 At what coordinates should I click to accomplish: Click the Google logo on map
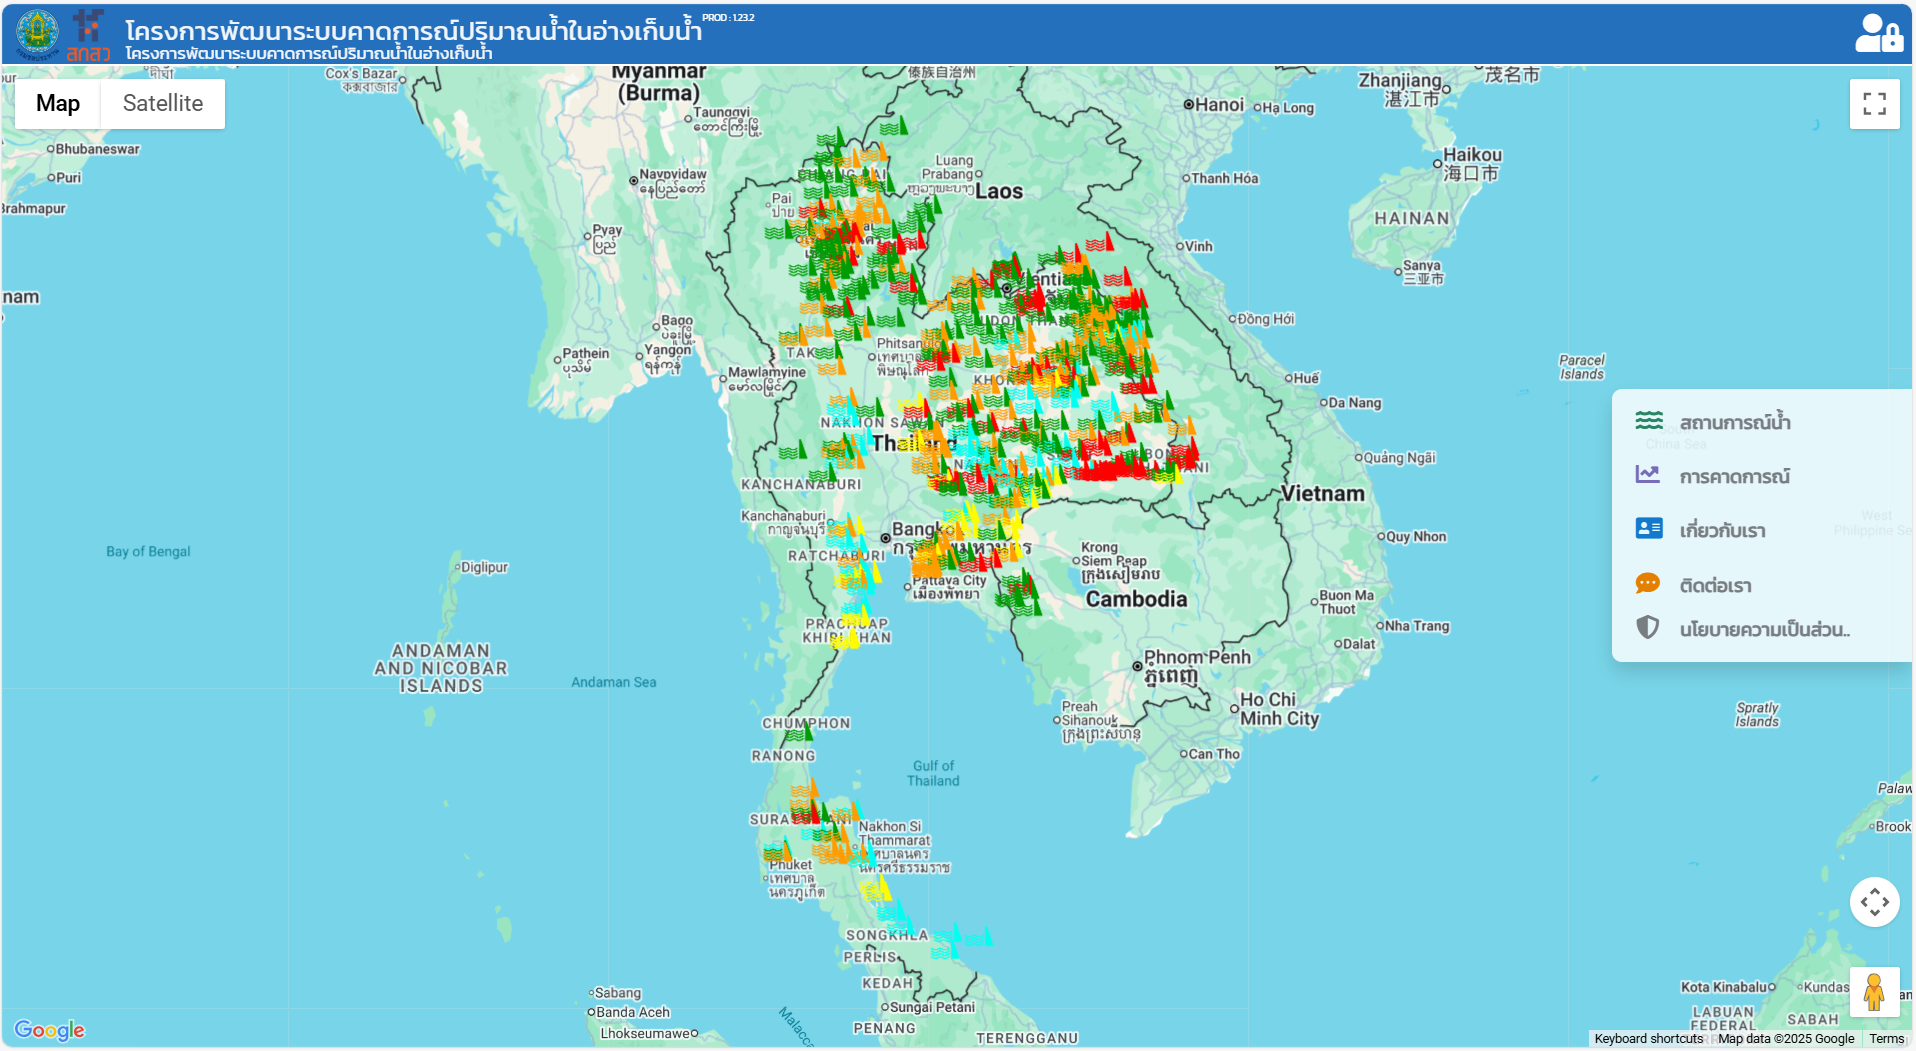(x=49, y=1030)
